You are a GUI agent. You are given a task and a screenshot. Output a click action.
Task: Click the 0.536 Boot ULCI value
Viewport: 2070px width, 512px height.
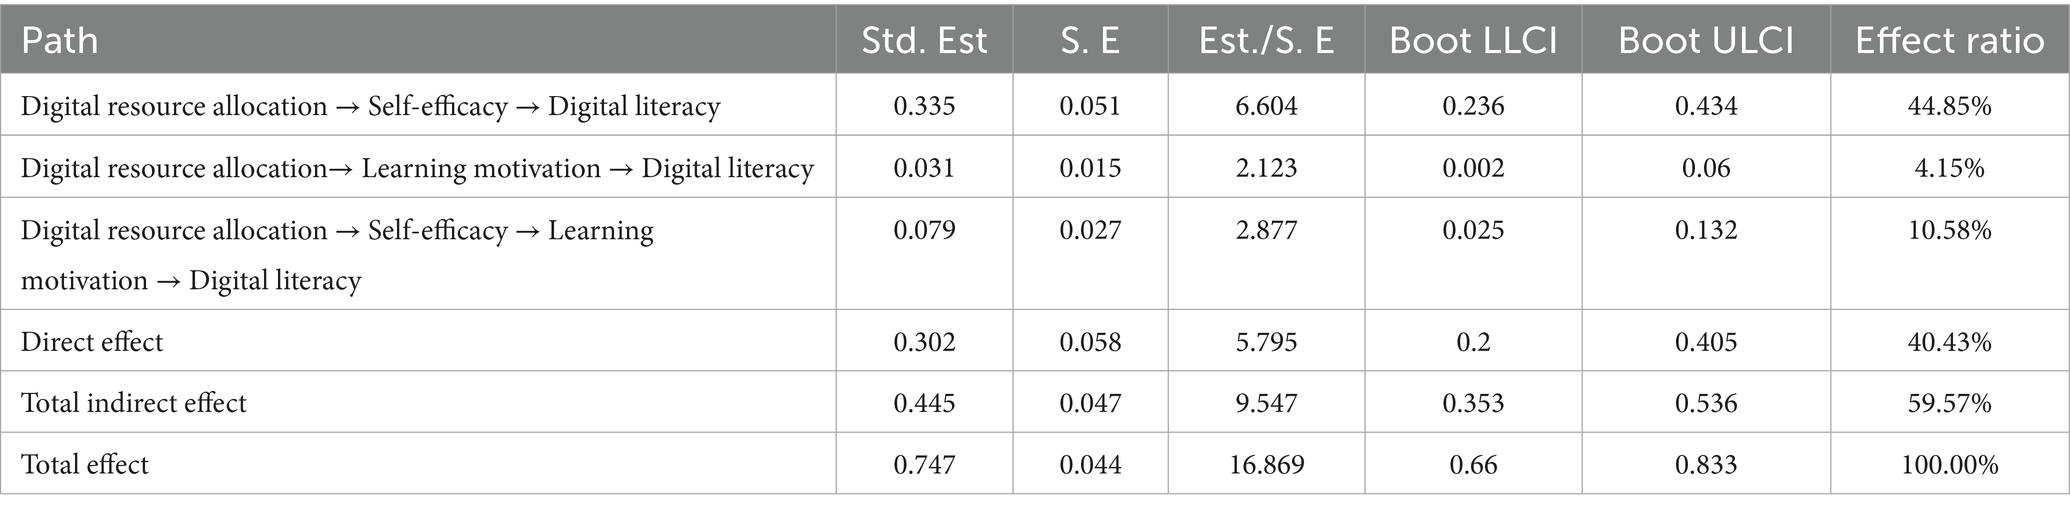point(1706,403)
